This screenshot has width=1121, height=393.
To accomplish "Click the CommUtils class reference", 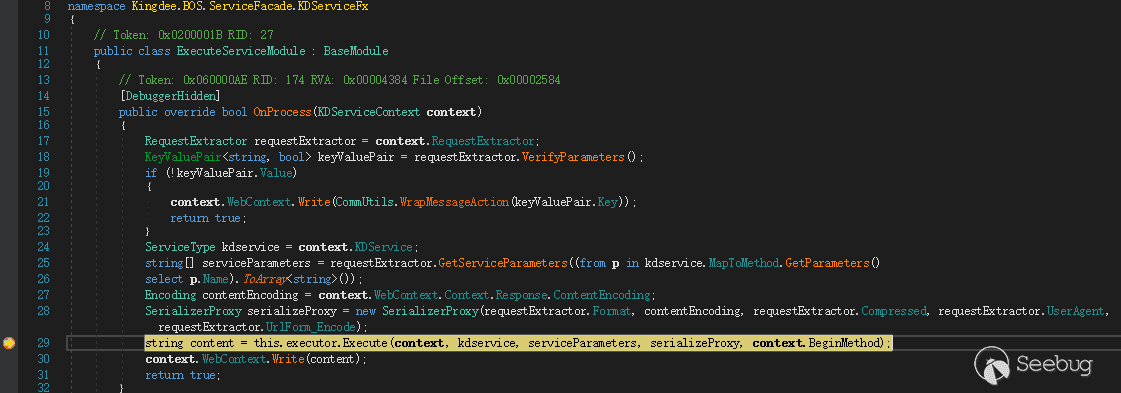I will pyautogui.click(x=366, y=202).
